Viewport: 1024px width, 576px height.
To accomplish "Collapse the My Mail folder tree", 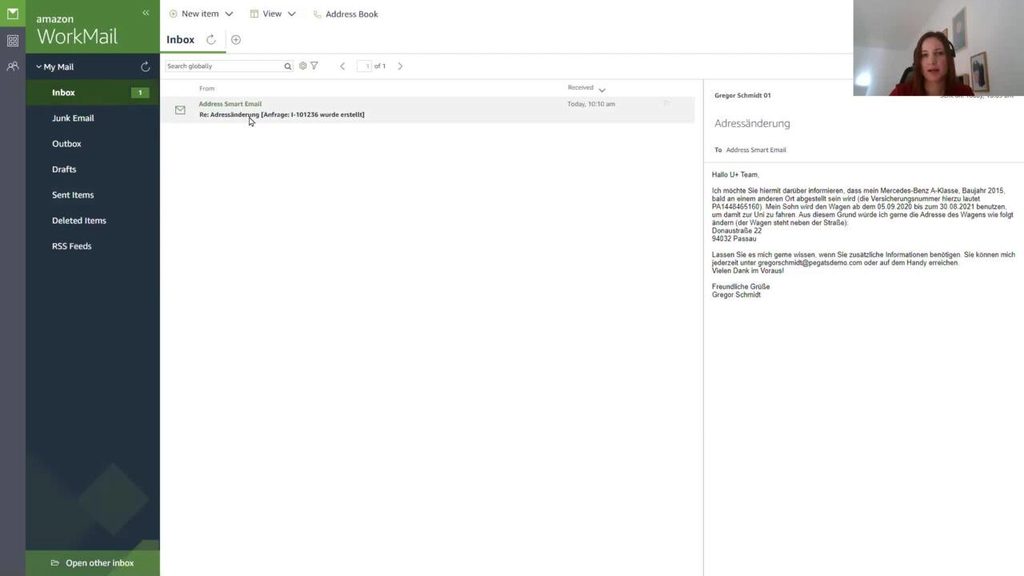I will (x=38, y=67).
